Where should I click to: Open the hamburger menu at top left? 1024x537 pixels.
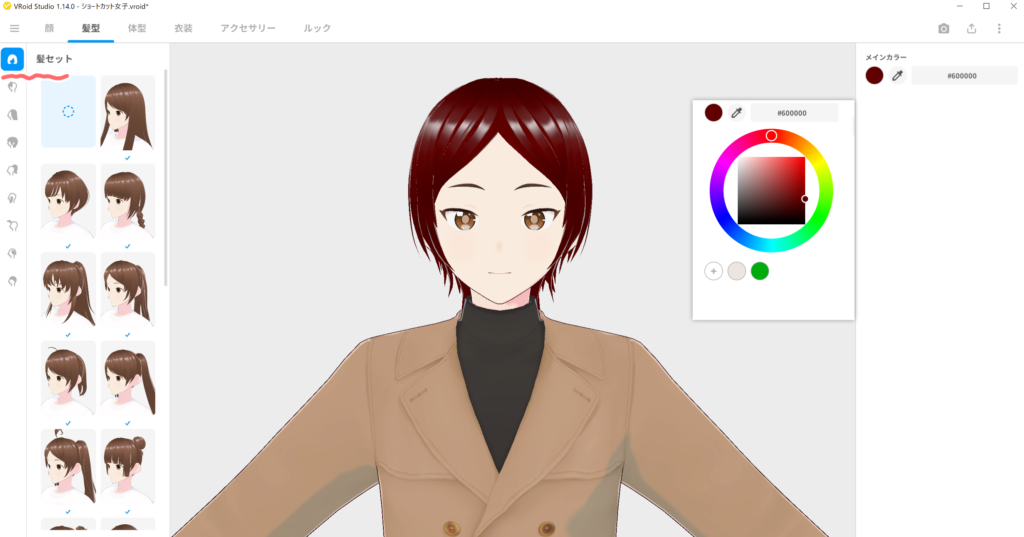coord(14,29)
